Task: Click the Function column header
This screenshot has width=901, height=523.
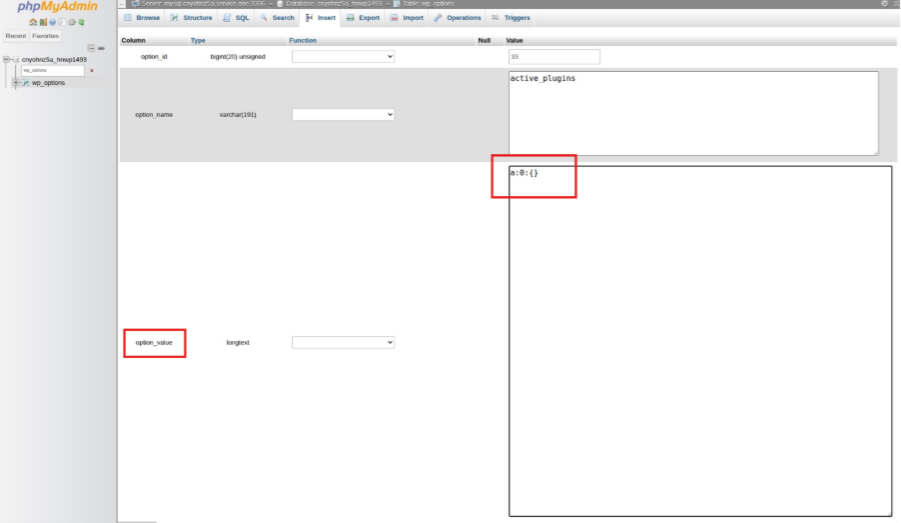Action: point(303,40)
